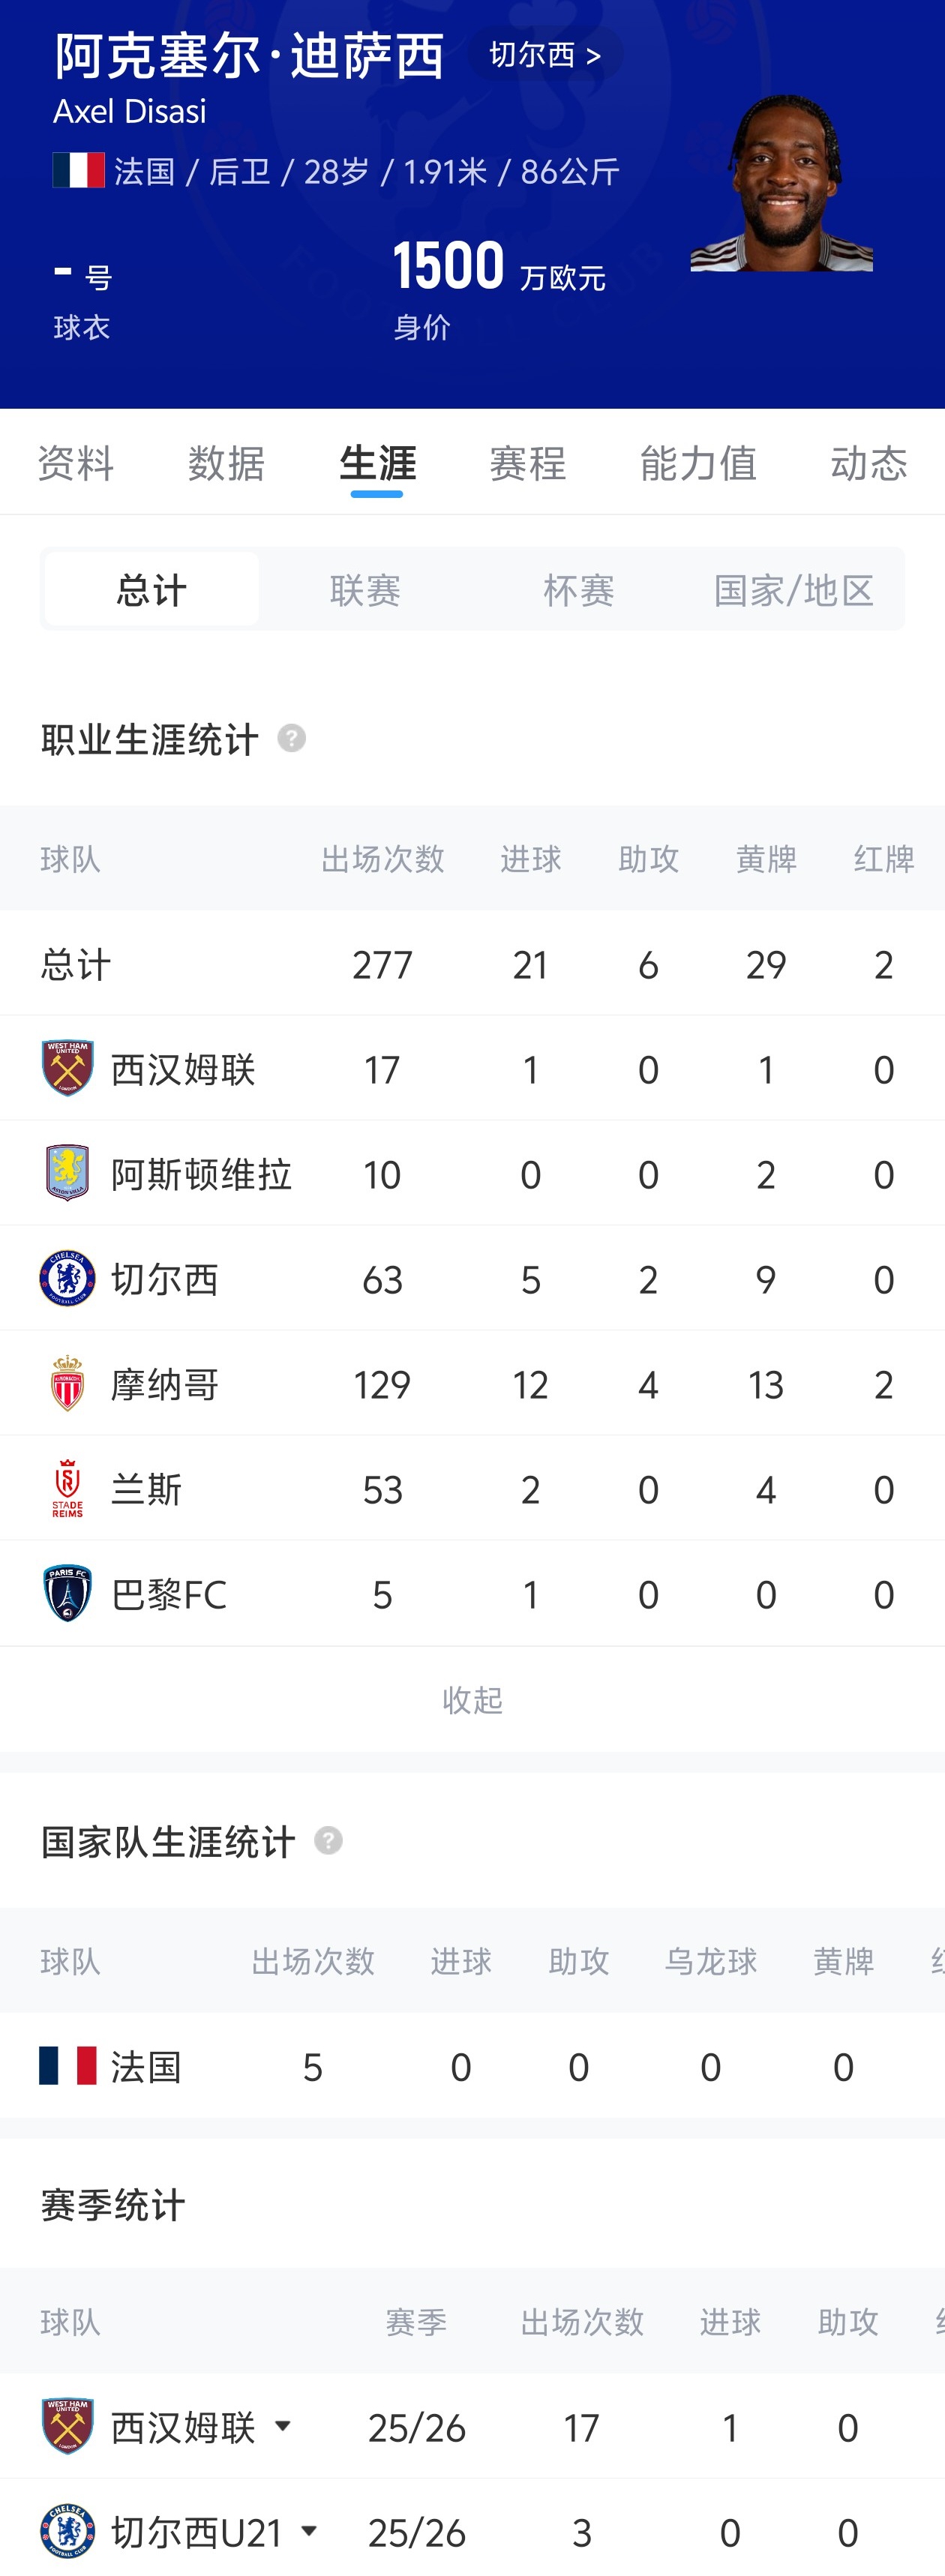This screenshot has height=2576, width=945.
Task: Select the 国家/地区 filter segment
Action: coord(794,589)
